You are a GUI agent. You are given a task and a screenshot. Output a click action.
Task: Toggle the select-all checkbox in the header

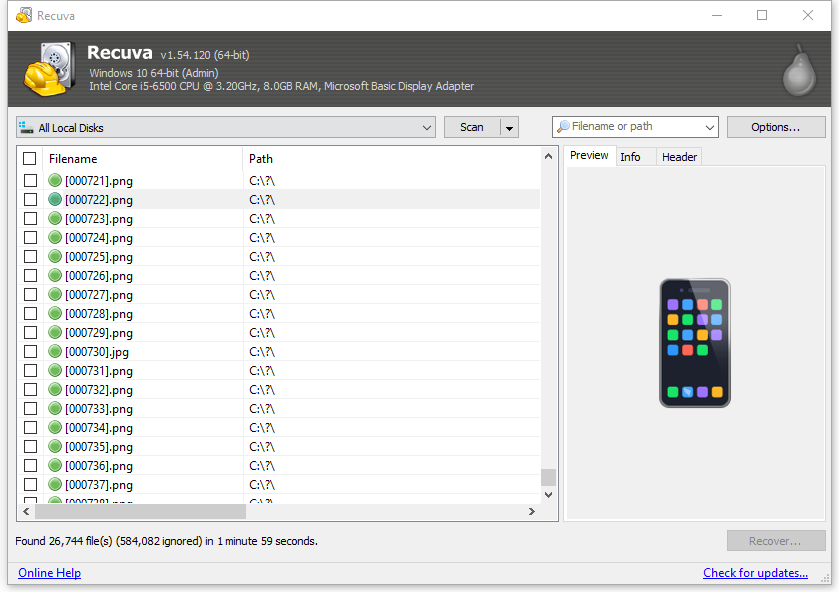pyautogui.click(x=29, y=158)
